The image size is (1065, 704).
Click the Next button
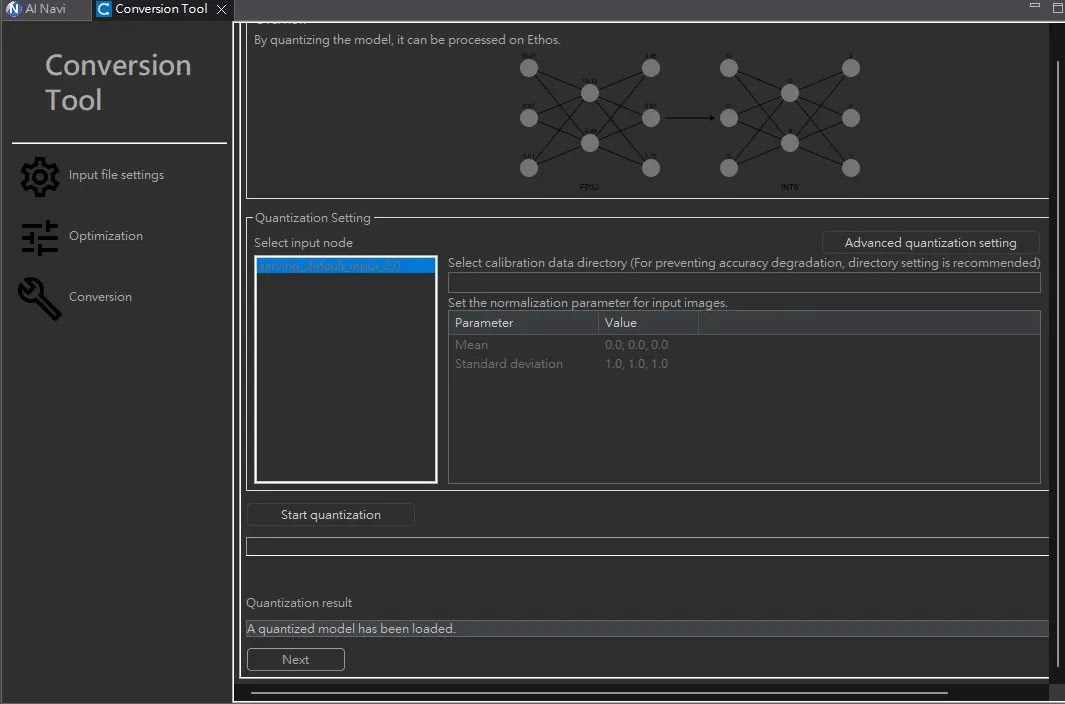click(296, 660)
